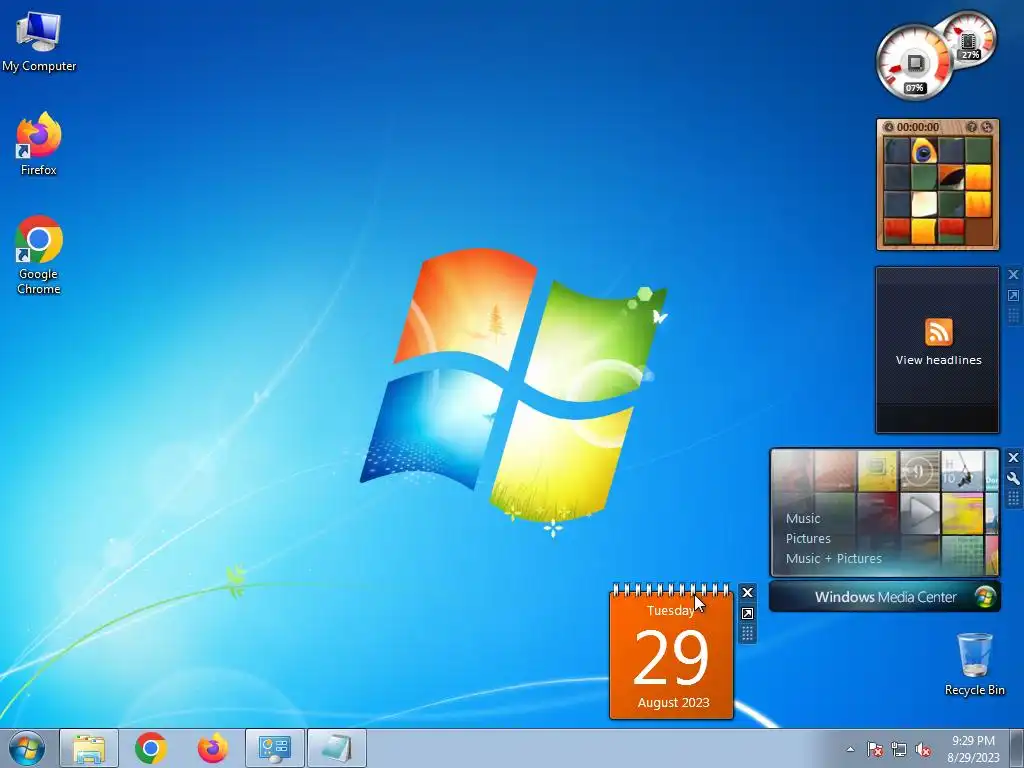Open the notepad taskbar item
The width and height of the screenshot is (1024, 768).
coord(336,748)
